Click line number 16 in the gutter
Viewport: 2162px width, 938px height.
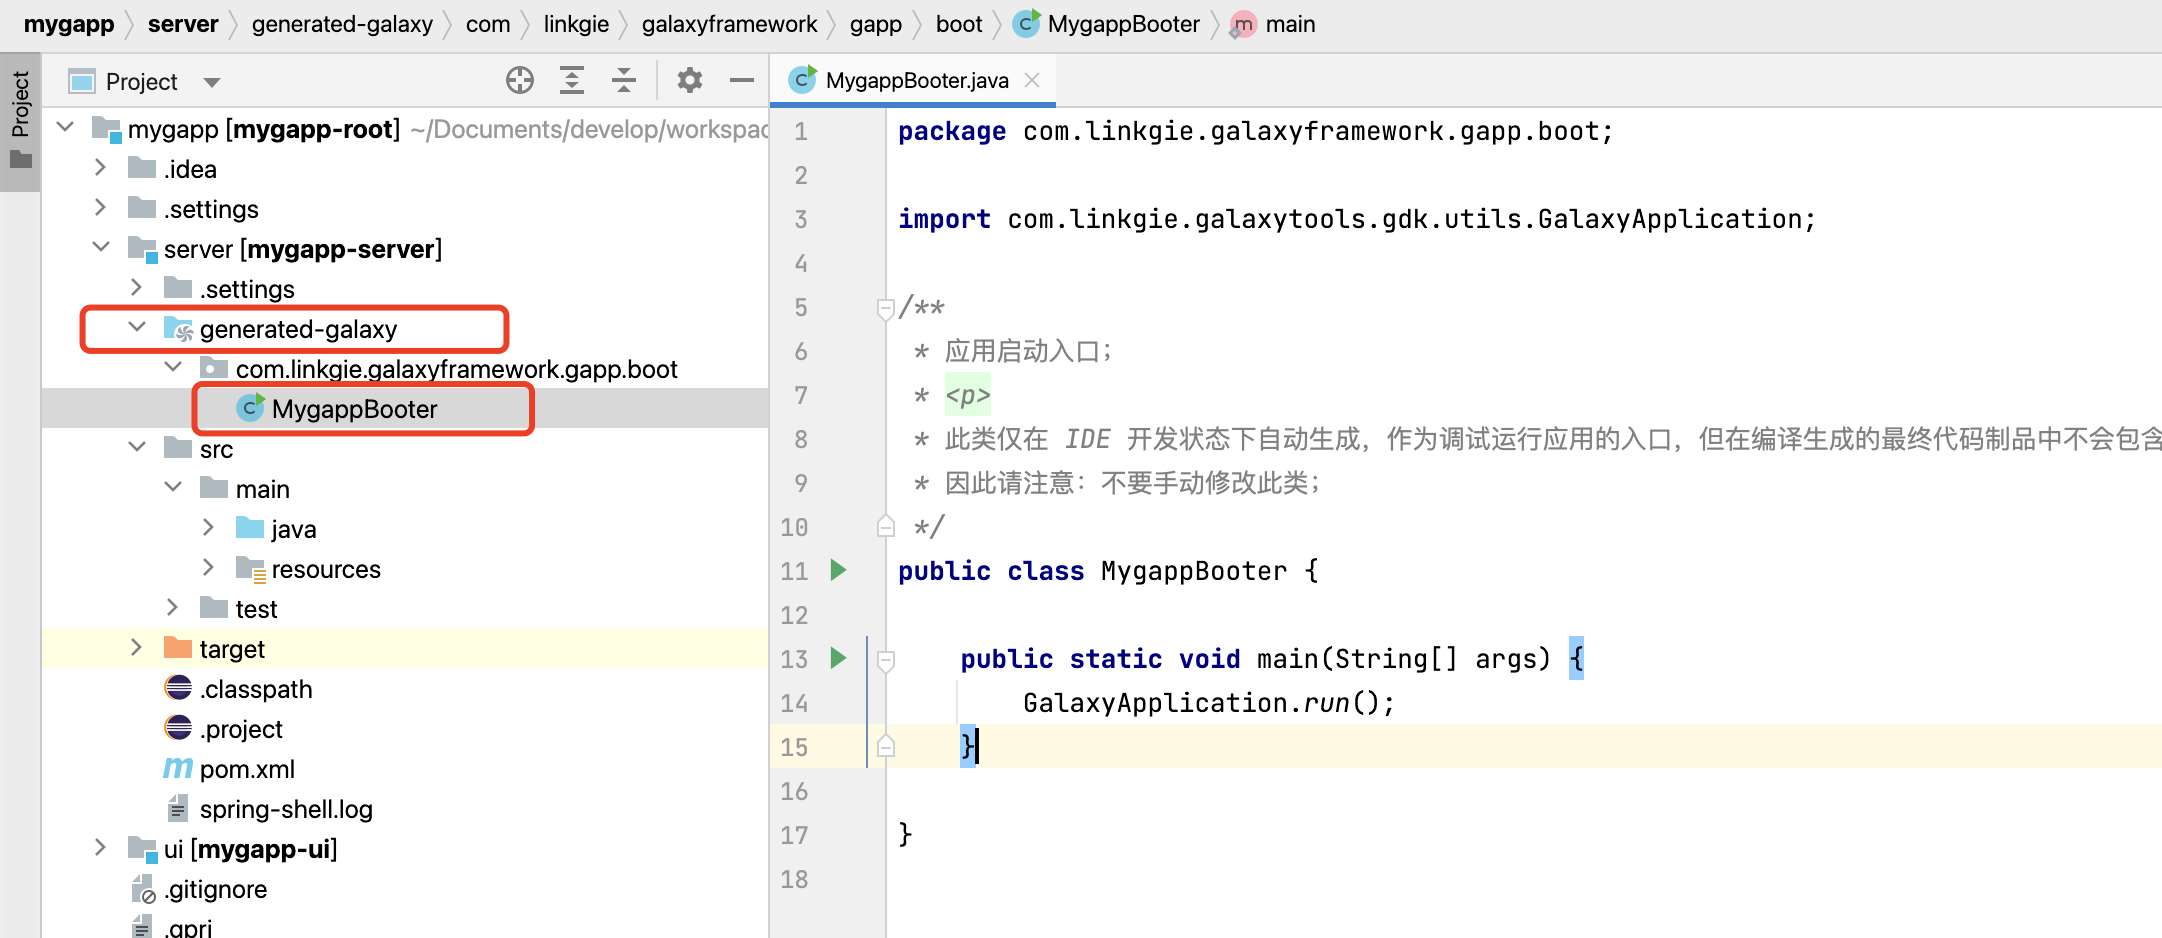click(x=794, y=791)
